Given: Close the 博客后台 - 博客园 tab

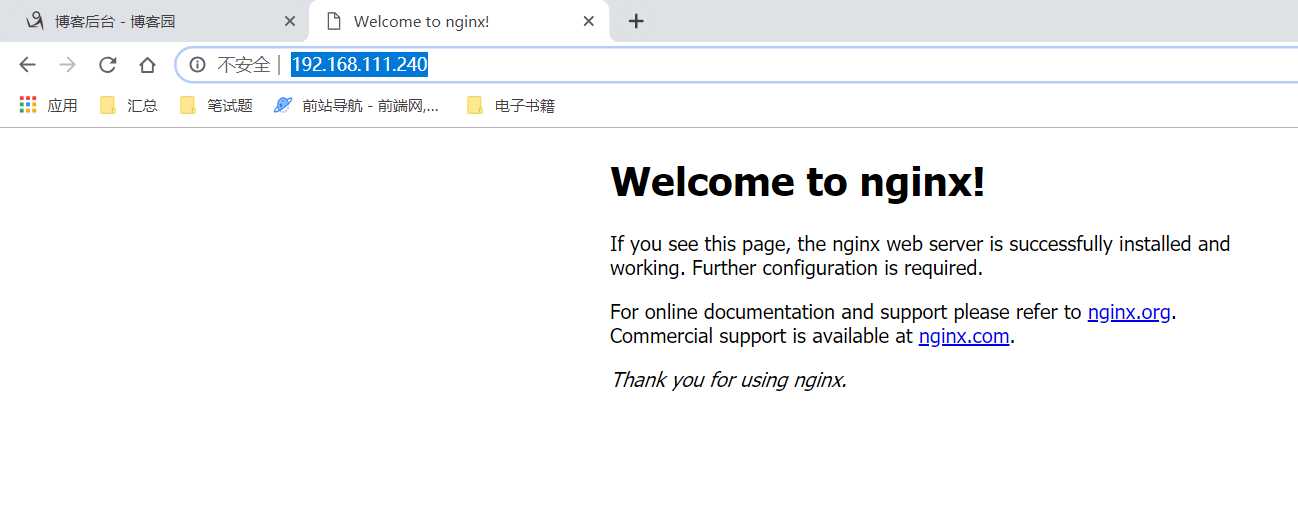Looking at the screenshot, I should point(290,21).
